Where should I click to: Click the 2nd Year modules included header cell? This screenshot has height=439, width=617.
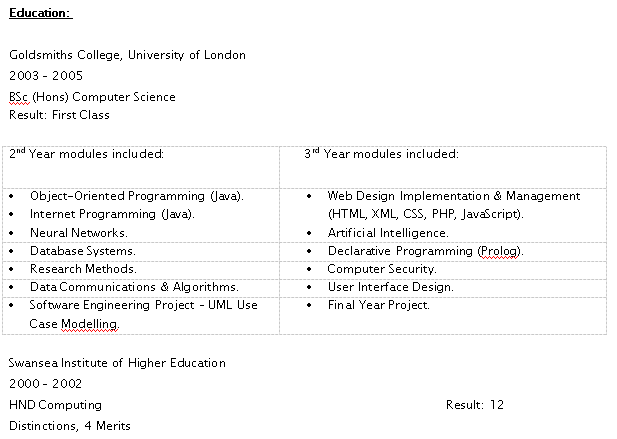pyautogui.click(x=86, y=154)
